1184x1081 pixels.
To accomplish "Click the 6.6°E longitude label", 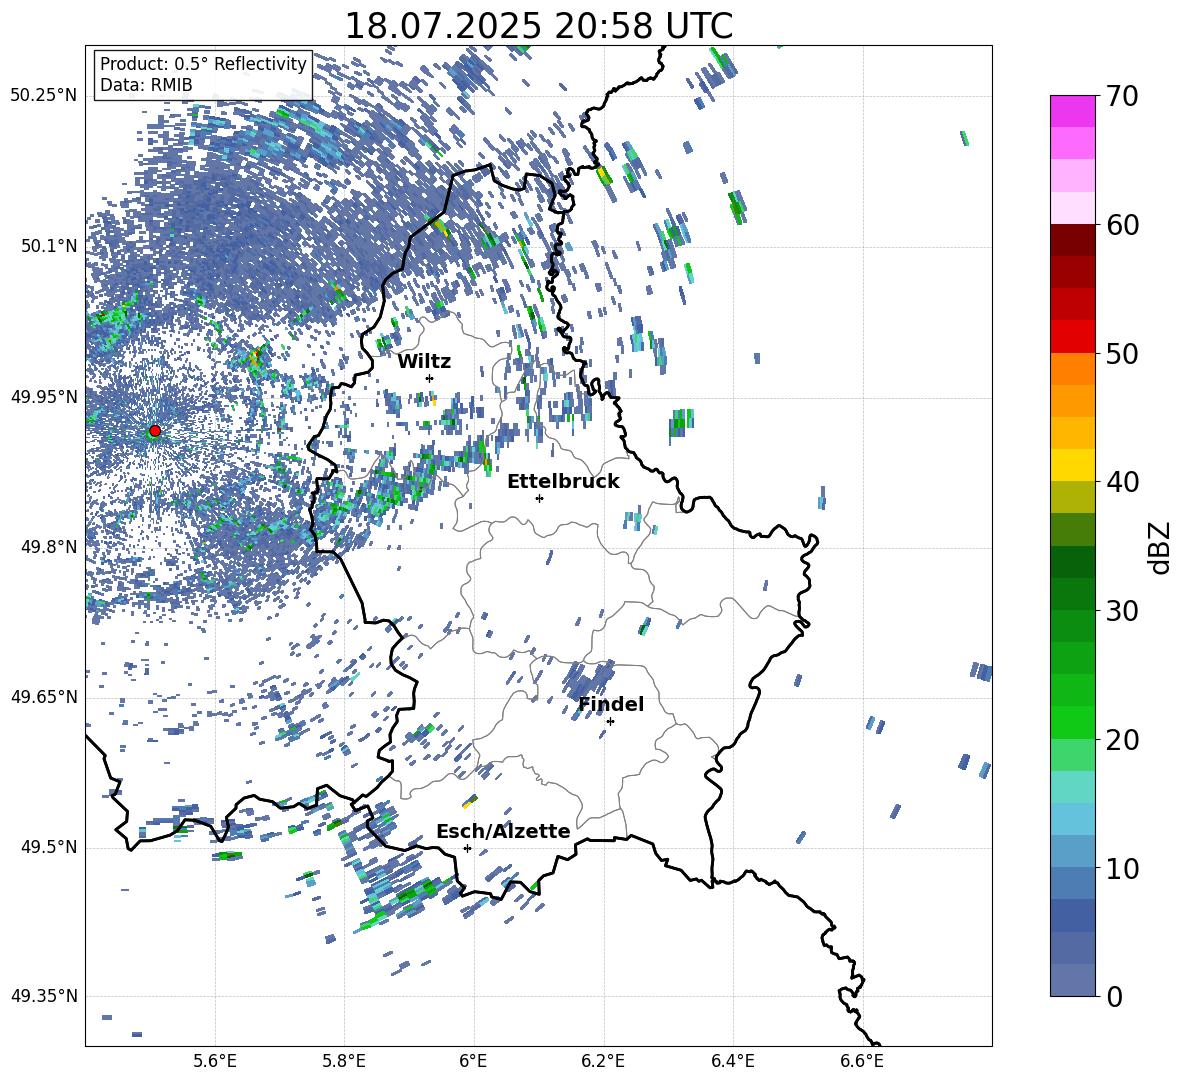I will point(862,1061).
